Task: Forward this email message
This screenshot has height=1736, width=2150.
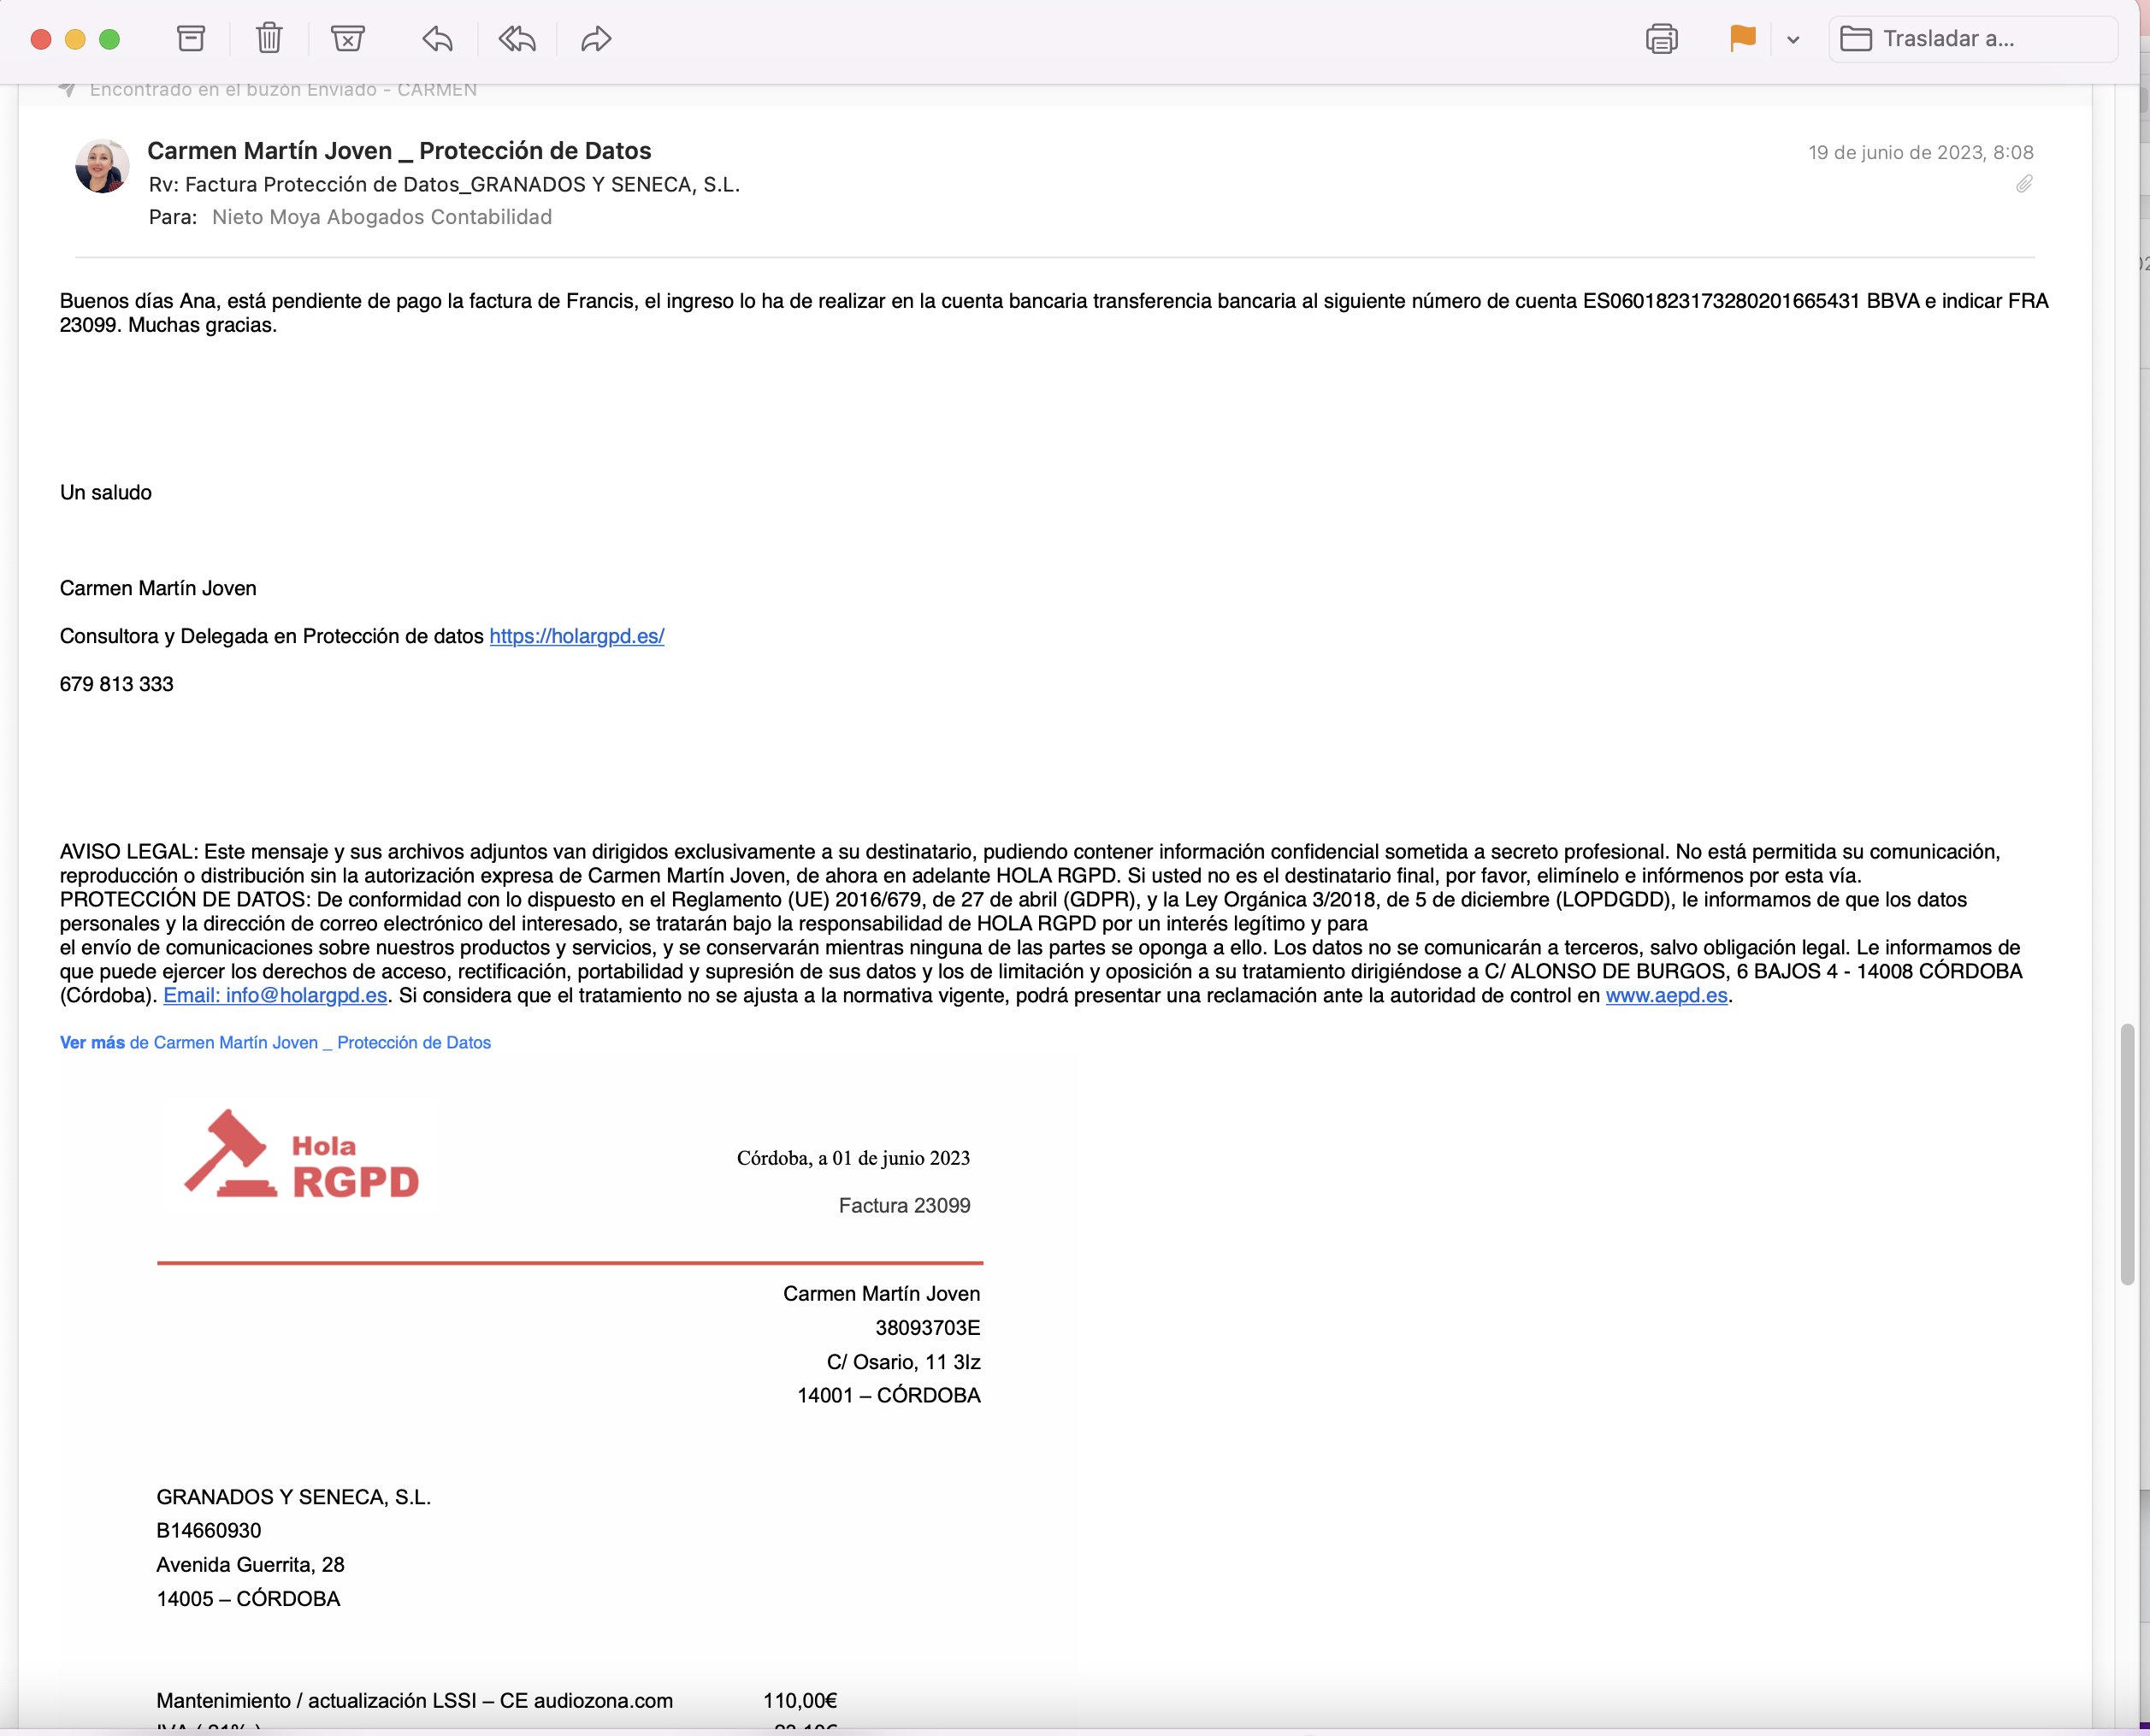Action: click(x=596, y=39)
